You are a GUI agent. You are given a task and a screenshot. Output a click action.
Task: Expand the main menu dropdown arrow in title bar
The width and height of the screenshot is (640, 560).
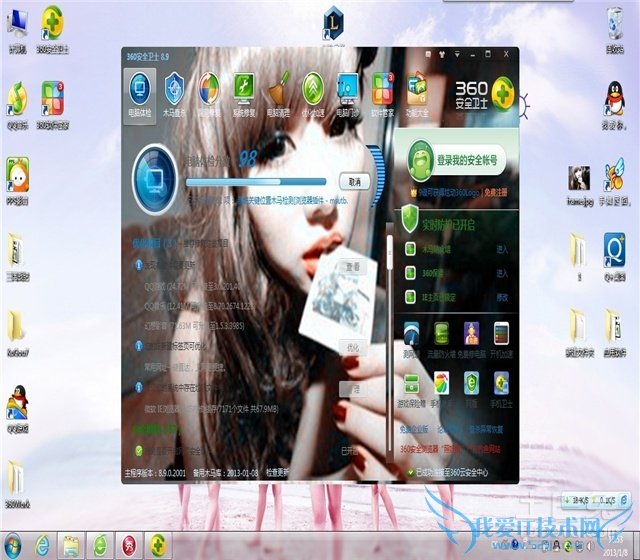tap(457, 54)
